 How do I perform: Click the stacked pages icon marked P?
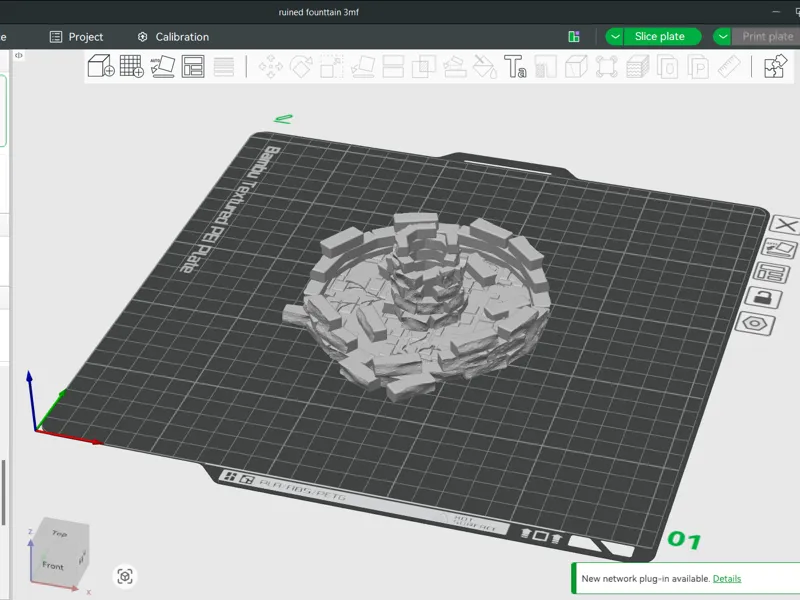(698, 67)
